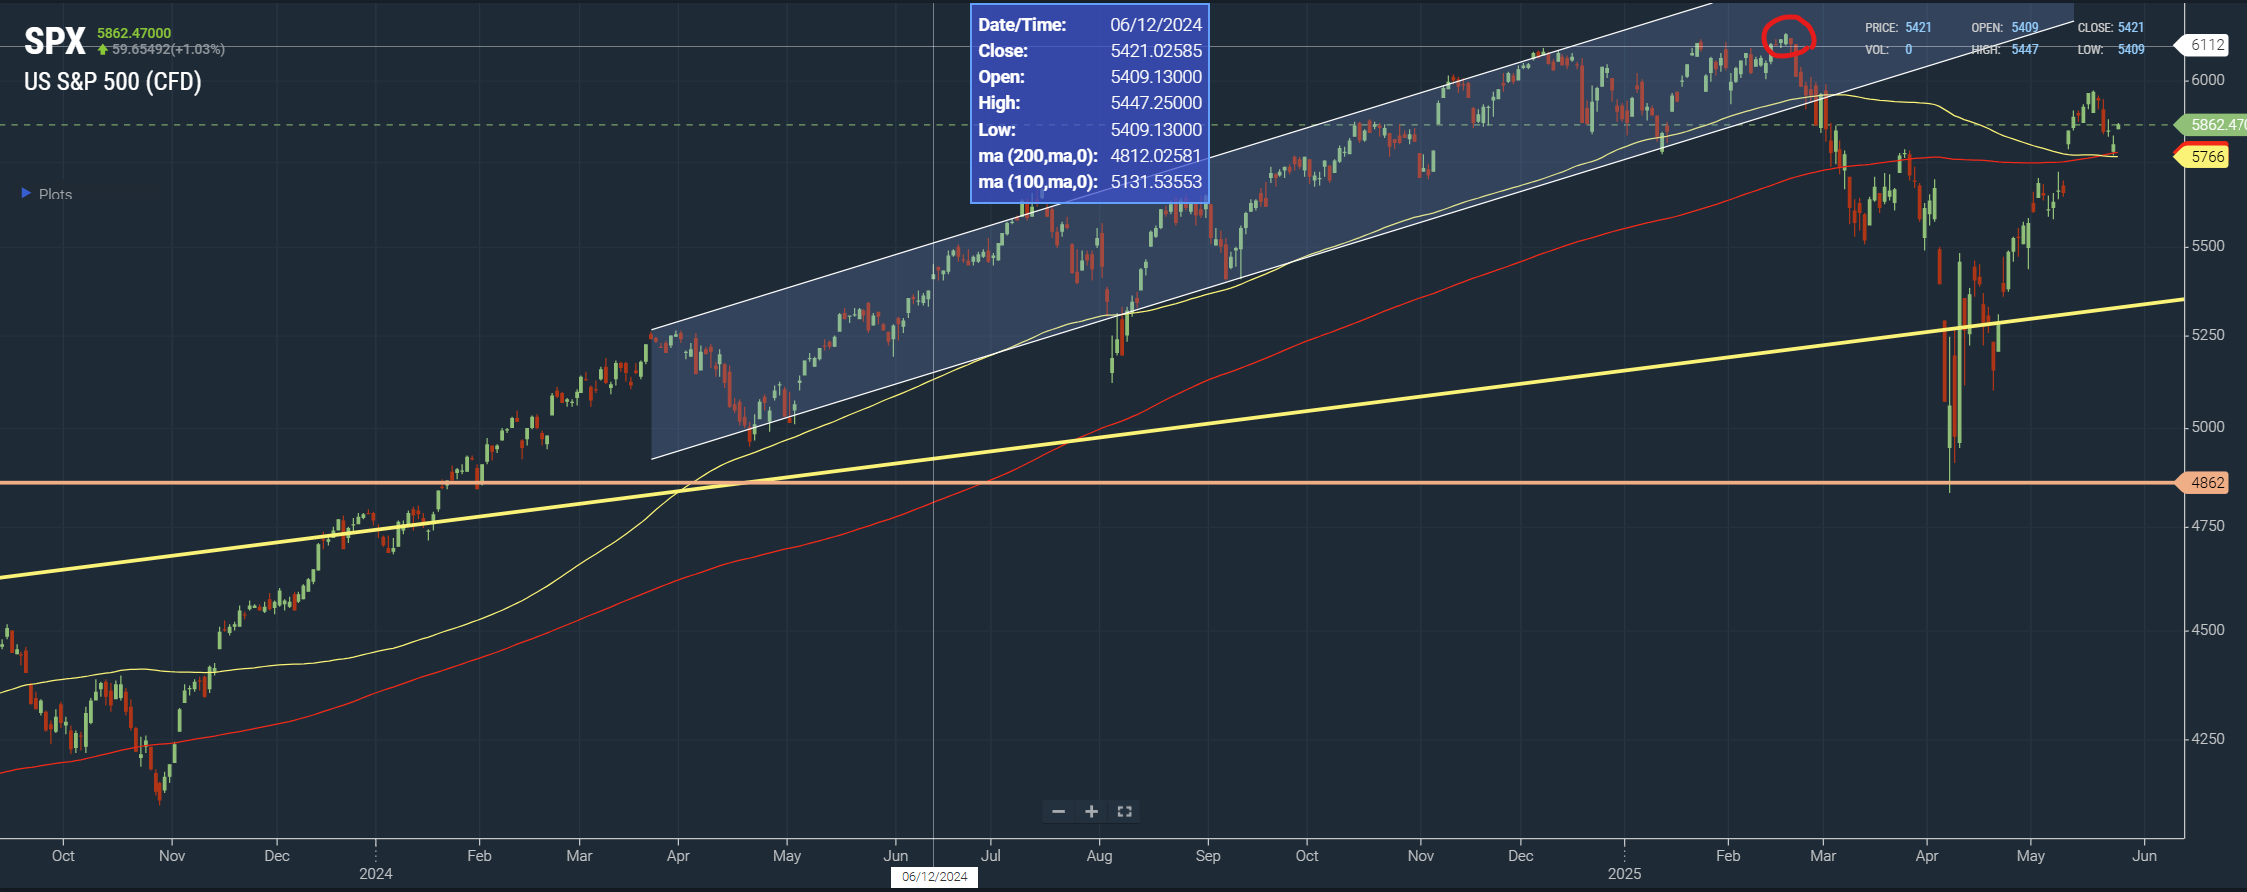Click the 06/12/2024 crosshair date label
This screenshot has width=2247, height=892.
click(934, 877)
